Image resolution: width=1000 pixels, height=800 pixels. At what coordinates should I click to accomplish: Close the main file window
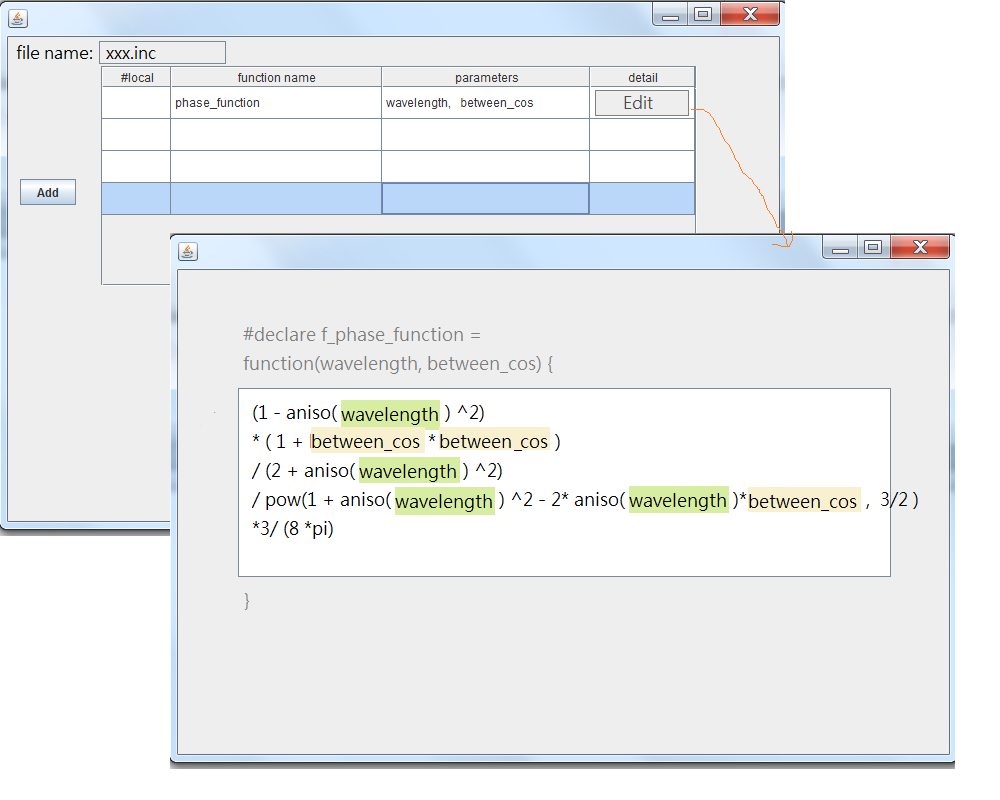pos(749,15)
